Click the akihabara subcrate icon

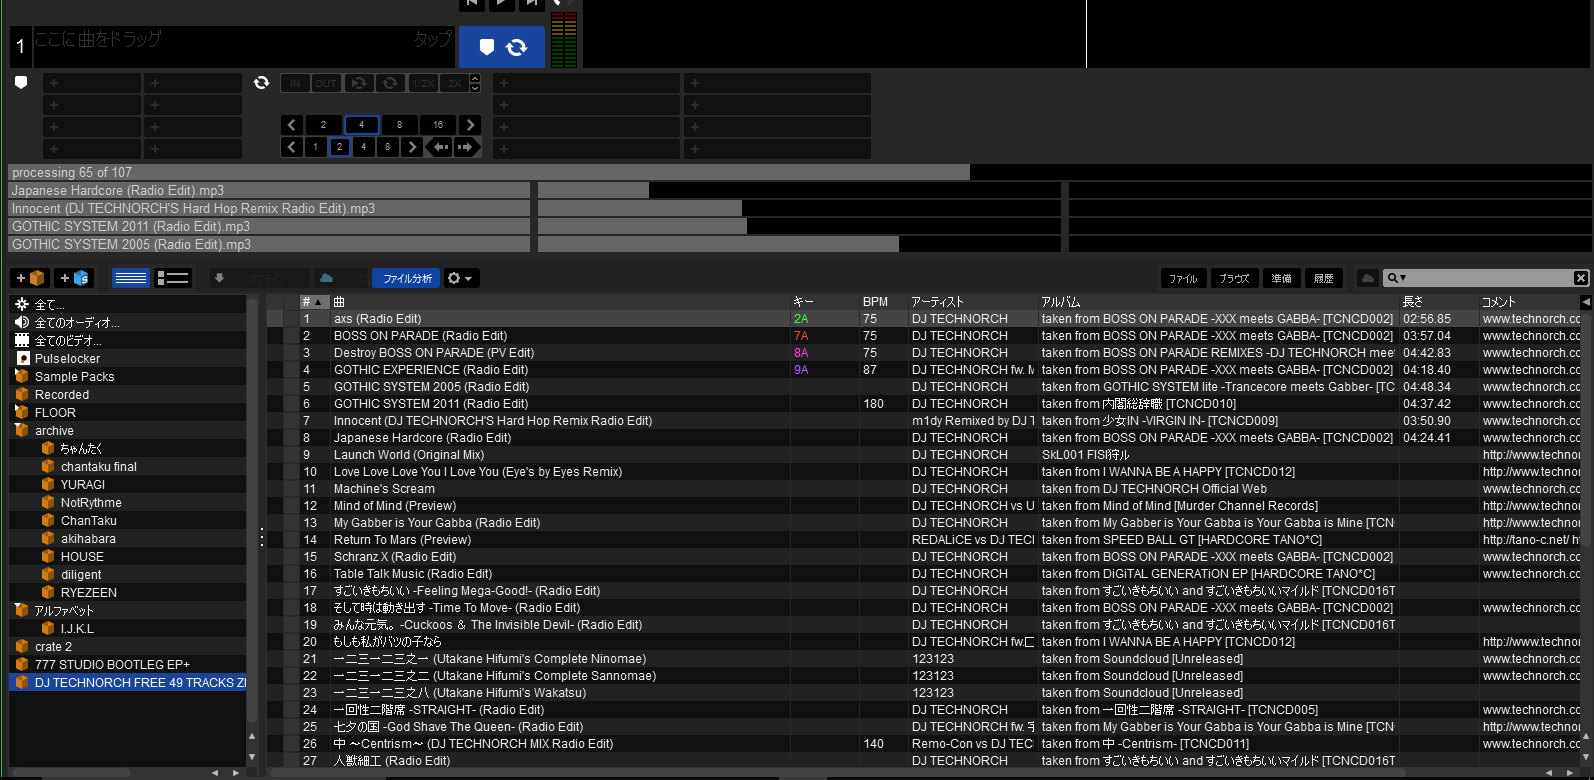coord(47,539)
